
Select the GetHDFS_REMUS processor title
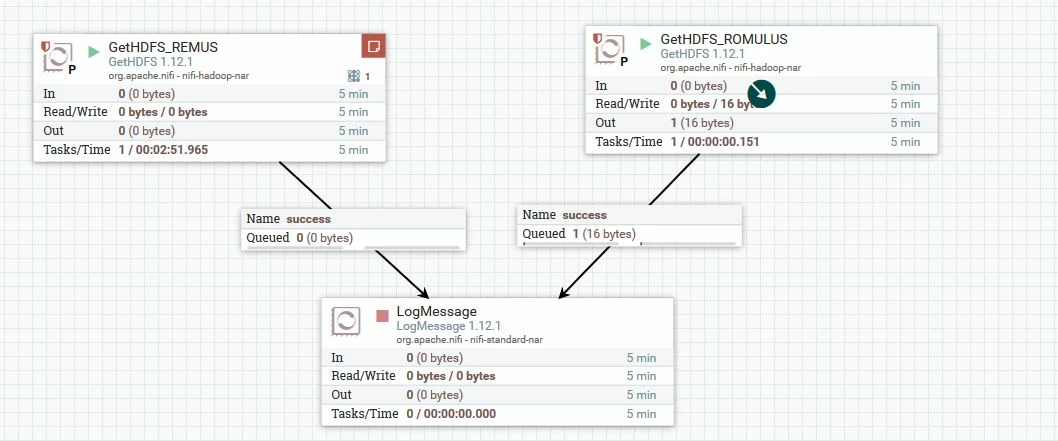point(163,47)
